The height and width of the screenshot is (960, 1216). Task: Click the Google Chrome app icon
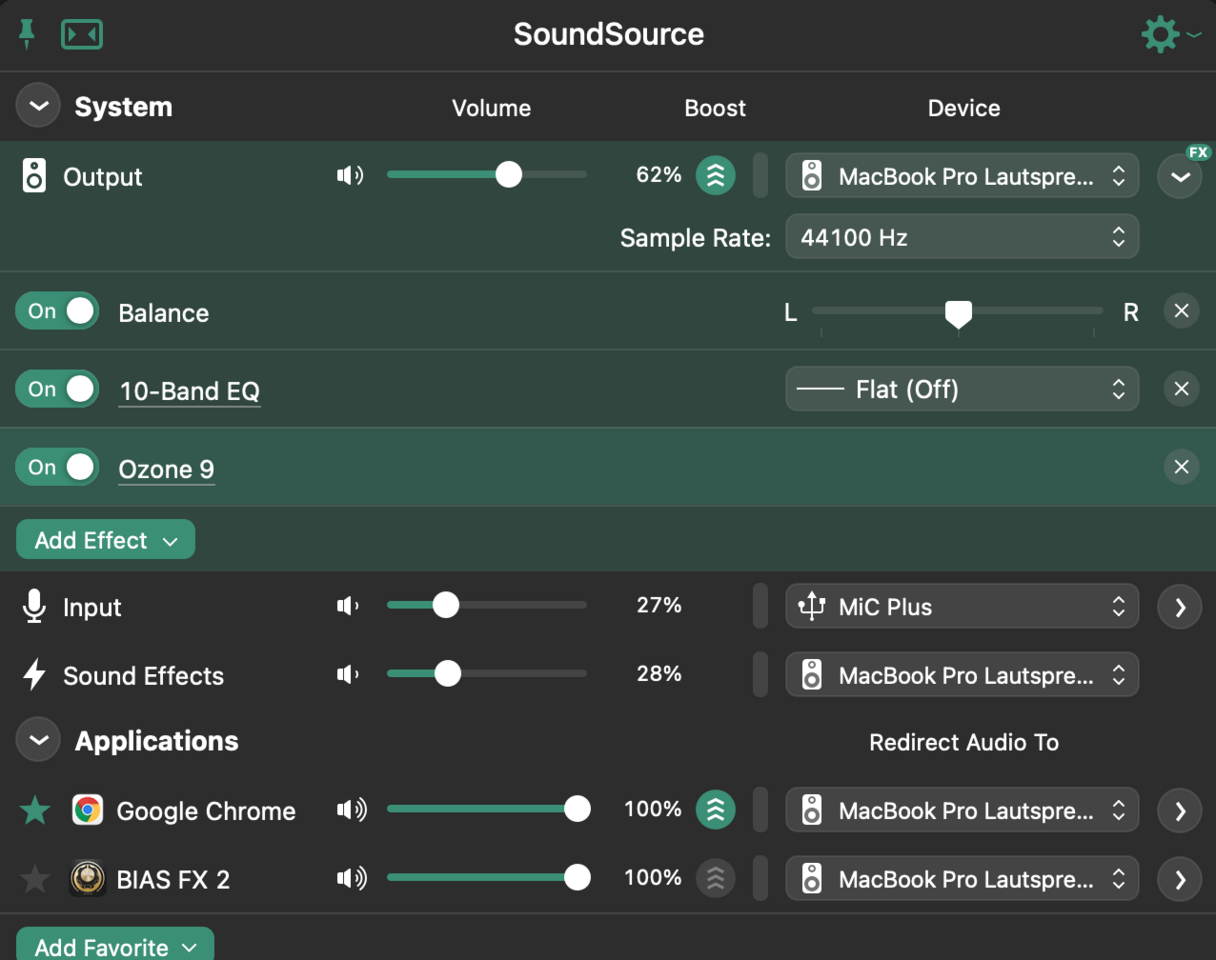(x=88, y=810)
